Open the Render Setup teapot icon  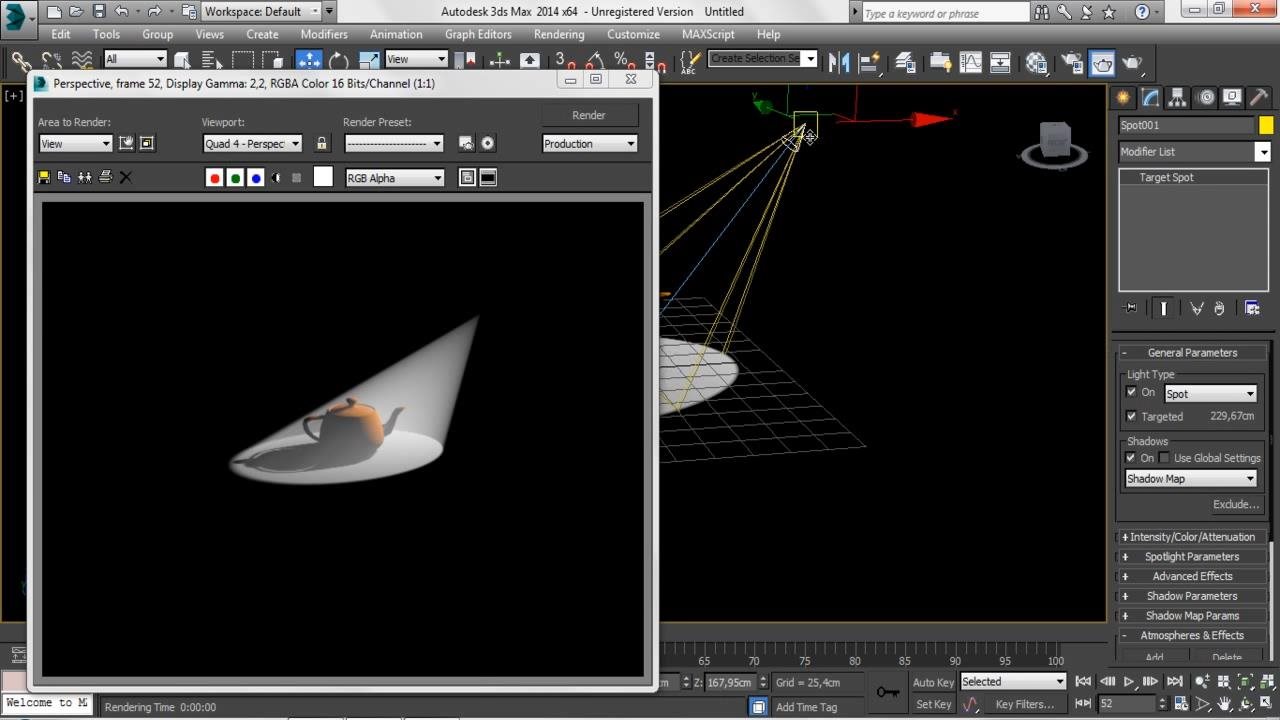pyautogui.click(x=1072, y=62)
